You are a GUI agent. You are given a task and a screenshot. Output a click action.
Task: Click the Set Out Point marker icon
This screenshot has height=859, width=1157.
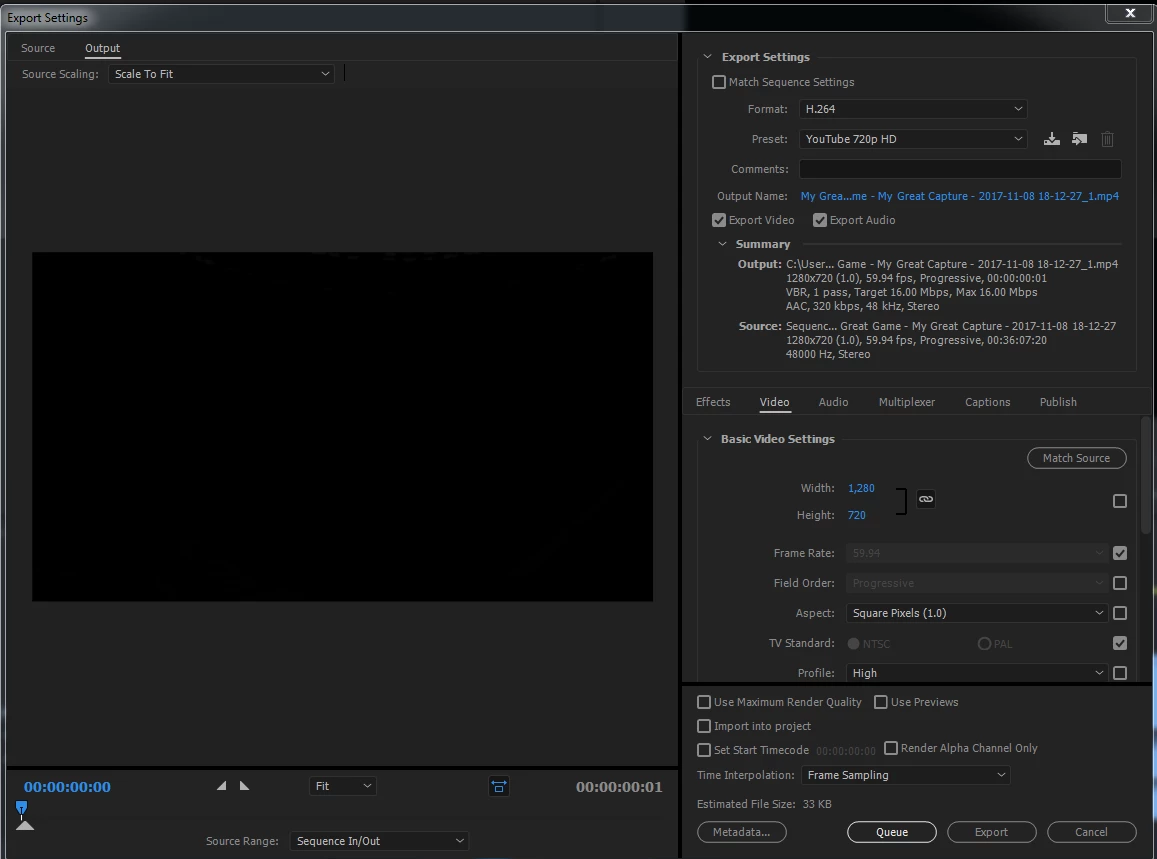click(x=244, y=786)
